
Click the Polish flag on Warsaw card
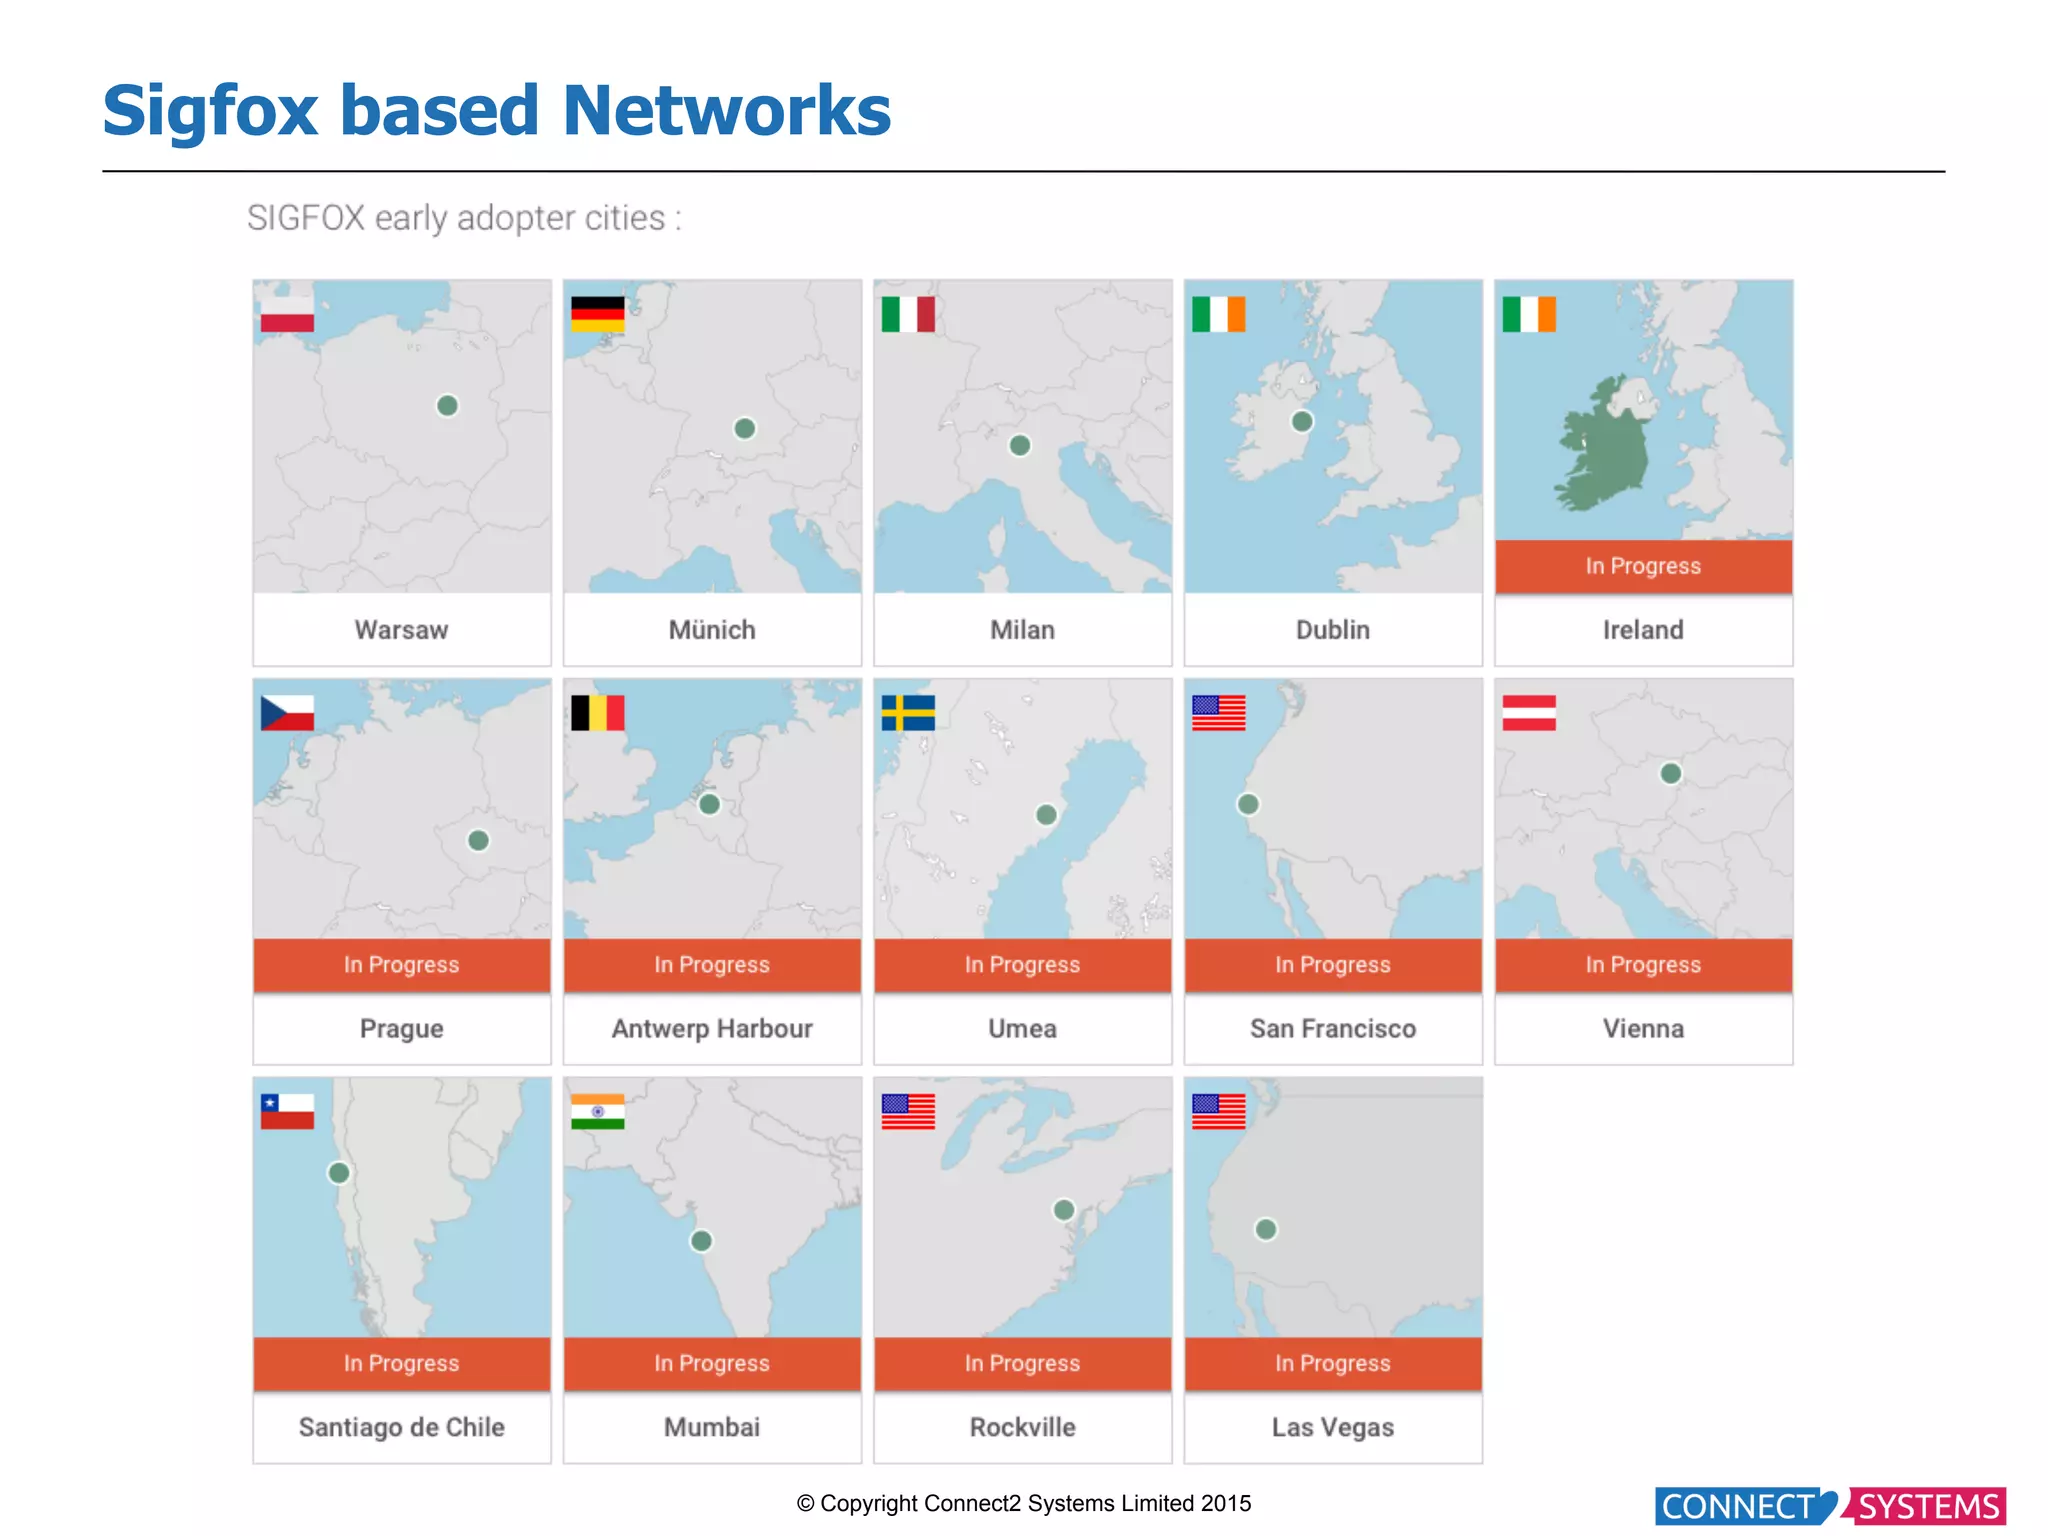tap(287, 314)
